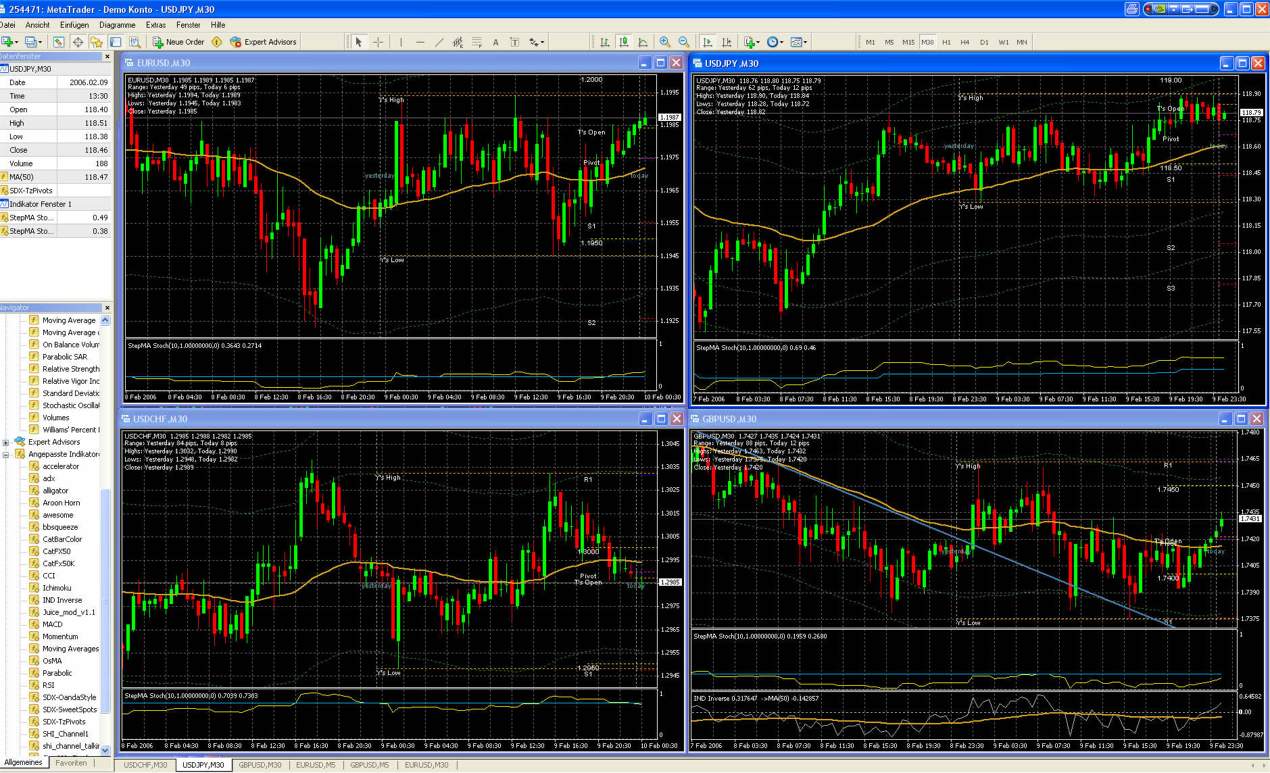Select the vertical line drawing tool
The image size is (1270, 773).
point(401,42)
